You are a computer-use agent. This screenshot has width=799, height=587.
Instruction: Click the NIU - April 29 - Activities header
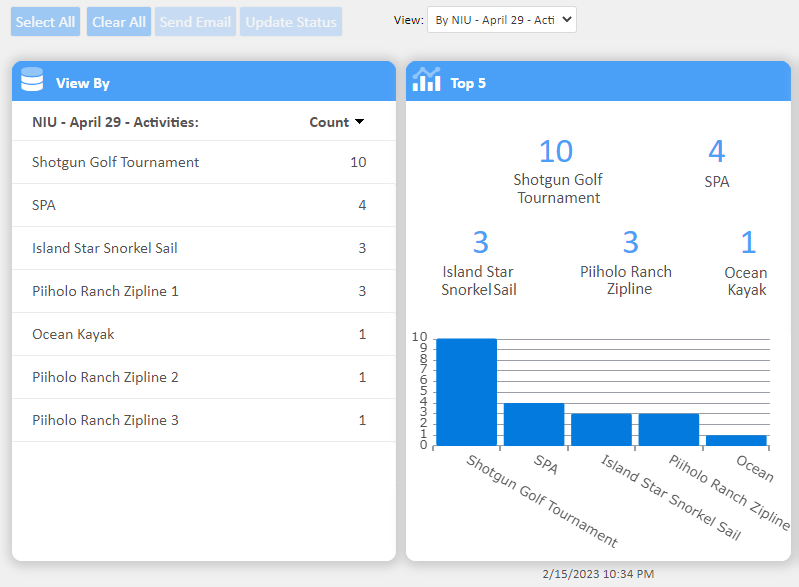tap(115, 122)
